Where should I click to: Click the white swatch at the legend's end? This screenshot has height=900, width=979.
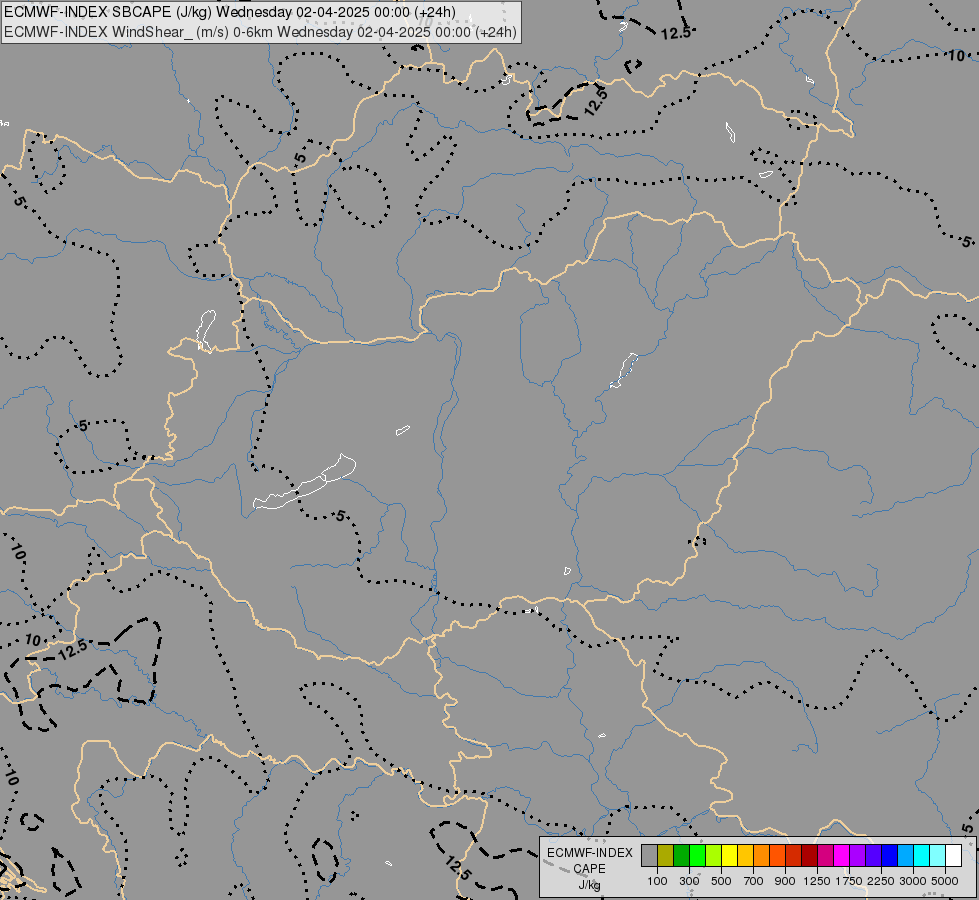click(x=953, y=856)
